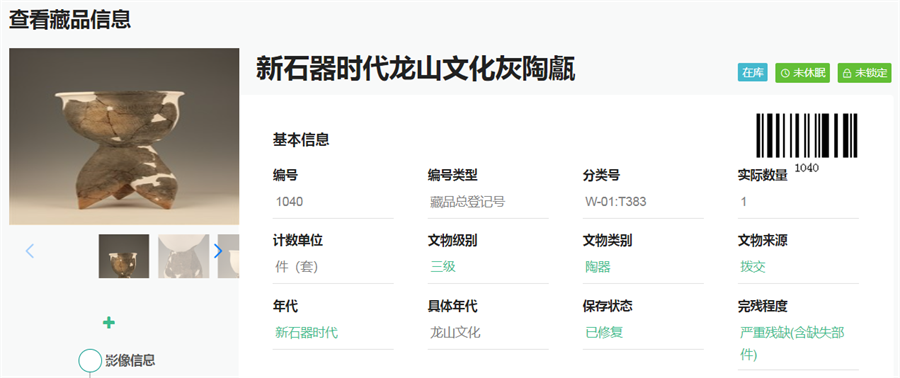Viewport: 900px width, 378px height.
Task: Click the 计数单位 field 件（套）
Action: [333, 267]
